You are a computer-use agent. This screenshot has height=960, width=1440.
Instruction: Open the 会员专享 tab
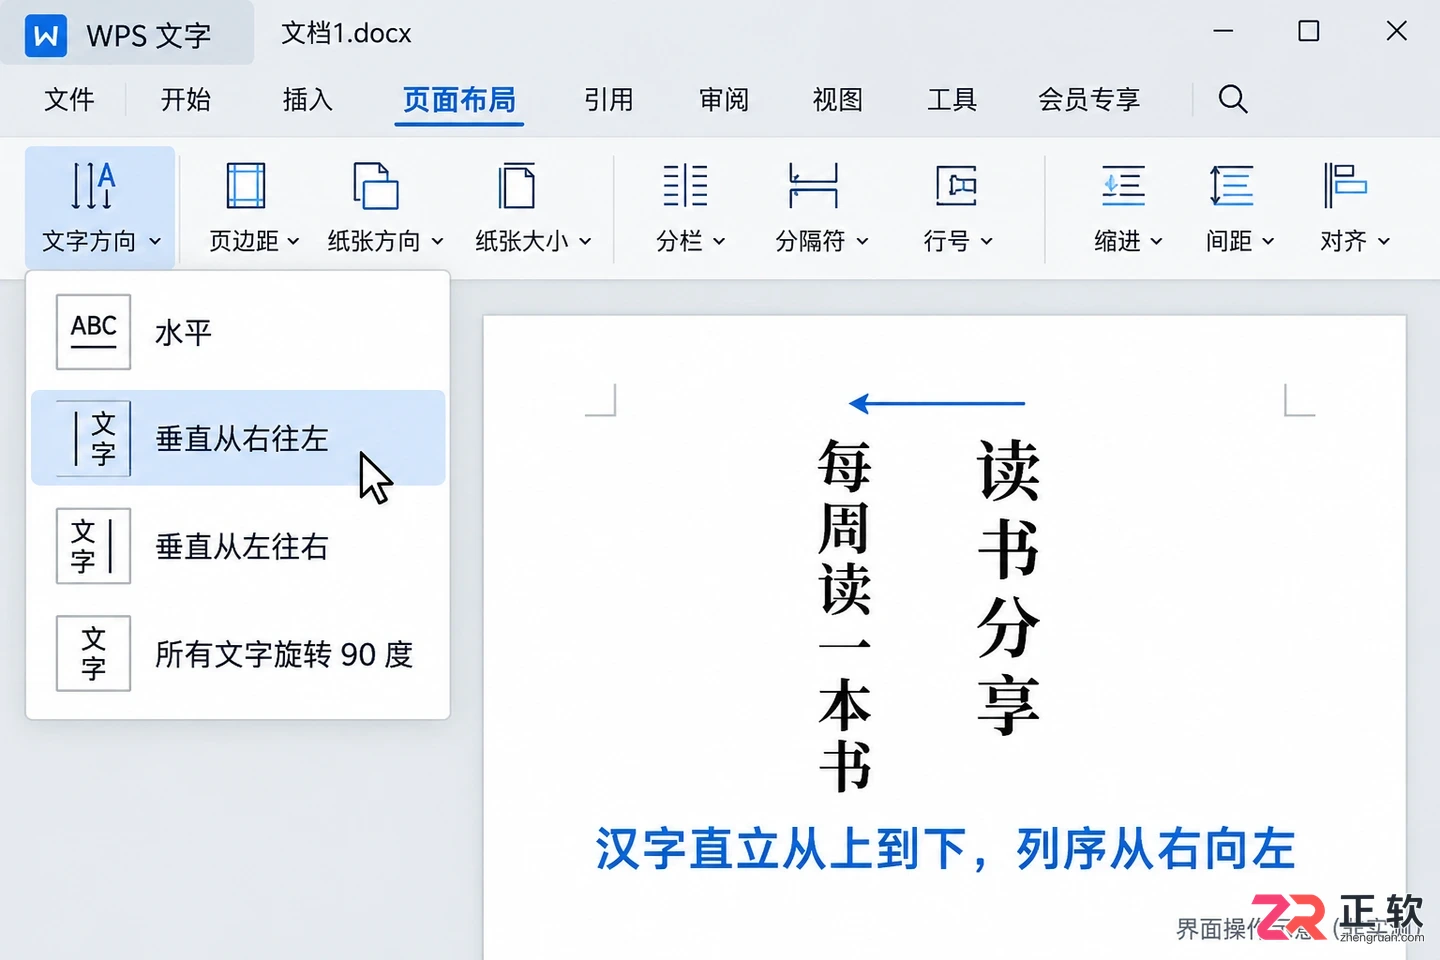point(1089,99)
